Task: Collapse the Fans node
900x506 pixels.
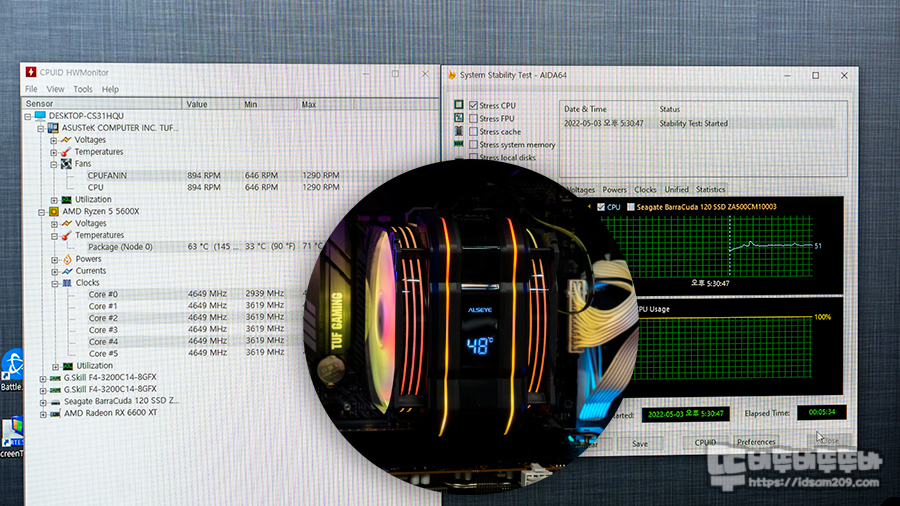Action: [x=53, y=164]
